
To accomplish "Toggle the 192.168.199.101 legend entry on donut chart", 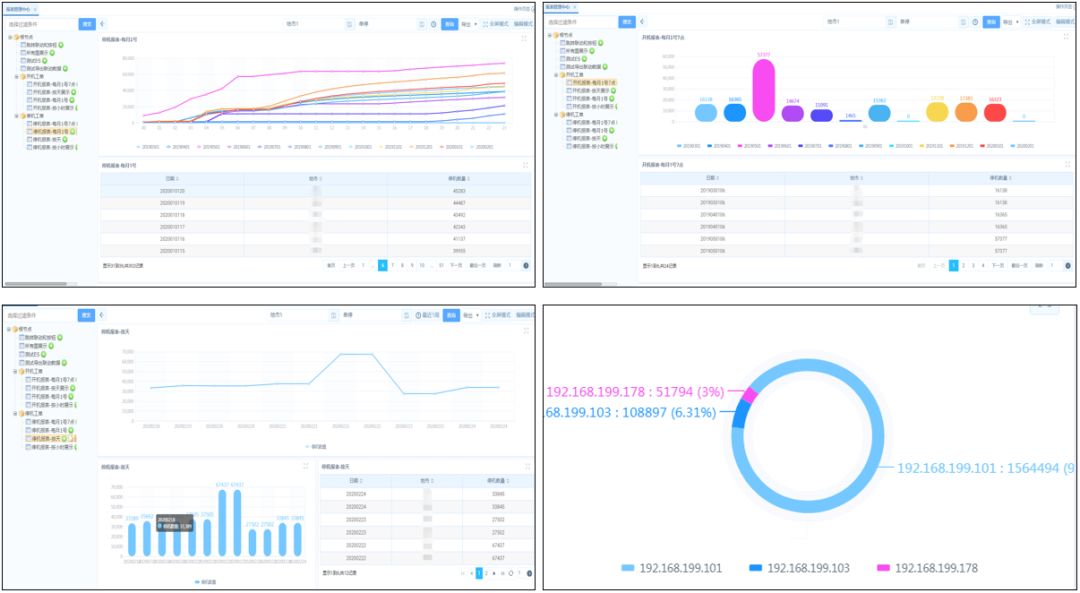I will click(x=672, y=568).
